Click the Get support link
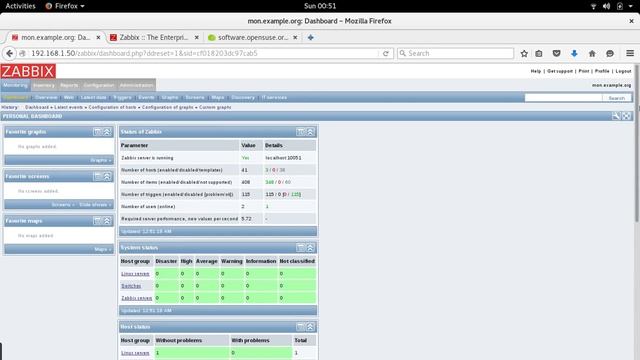Screen dimensions: 640x360 (x=560, y=71)
